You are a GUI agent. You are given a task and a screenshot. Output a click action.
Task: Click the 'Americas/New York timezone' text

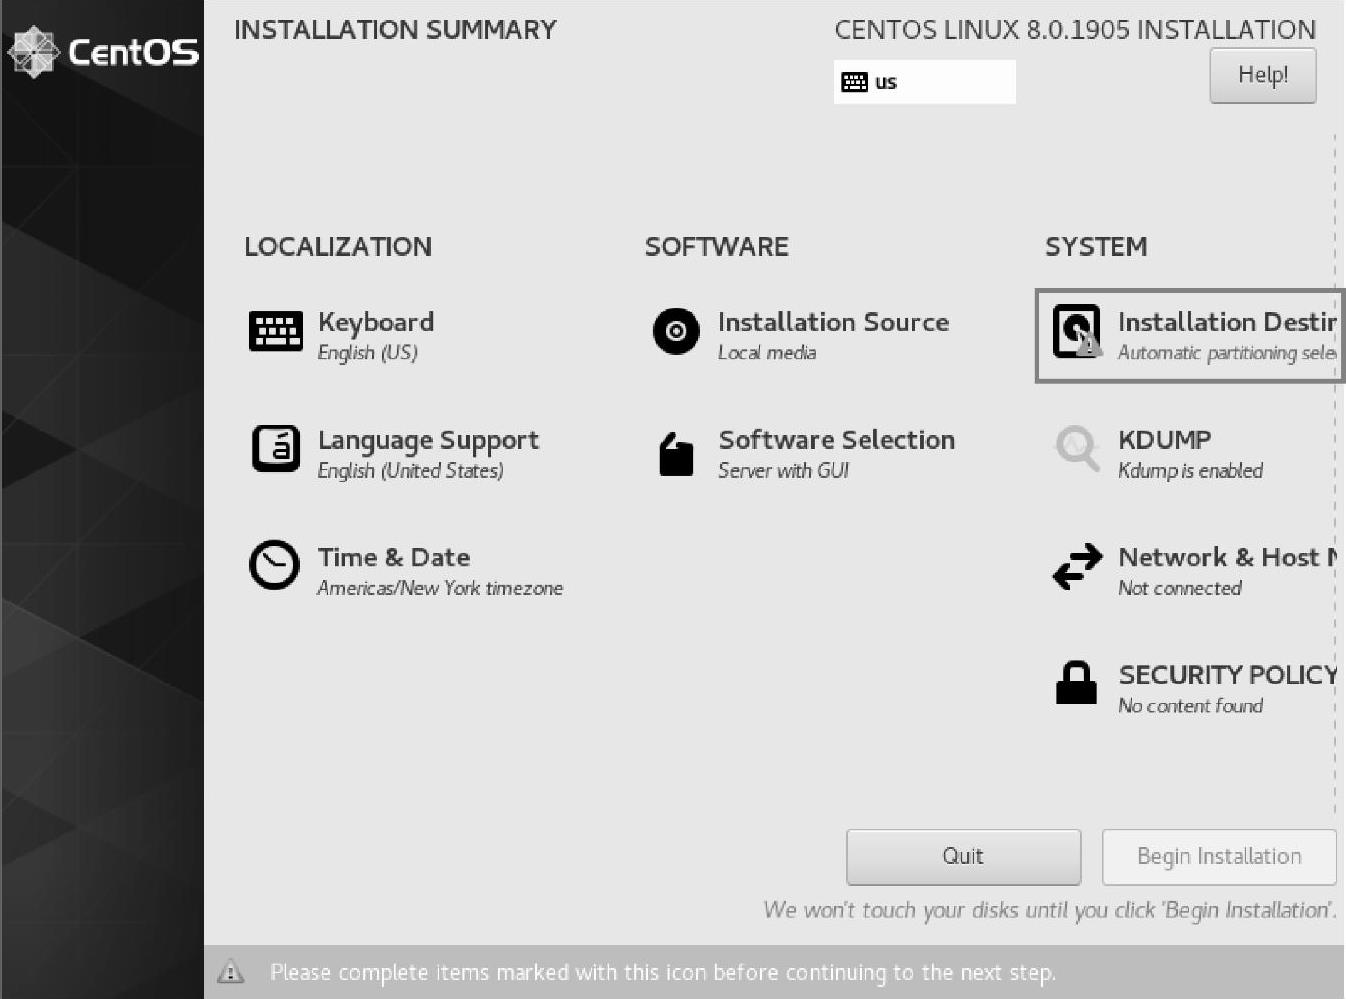(x=440, y=588)
